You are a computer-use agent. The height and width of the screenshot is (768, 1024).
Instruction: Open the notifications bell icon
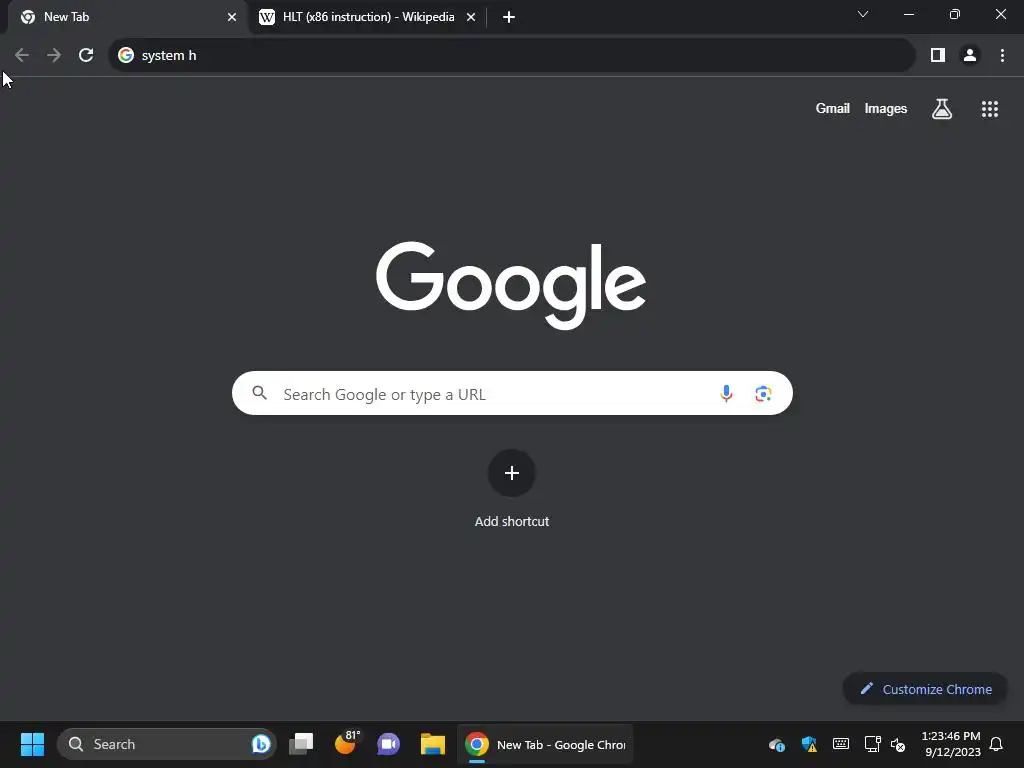coord(997,744)
